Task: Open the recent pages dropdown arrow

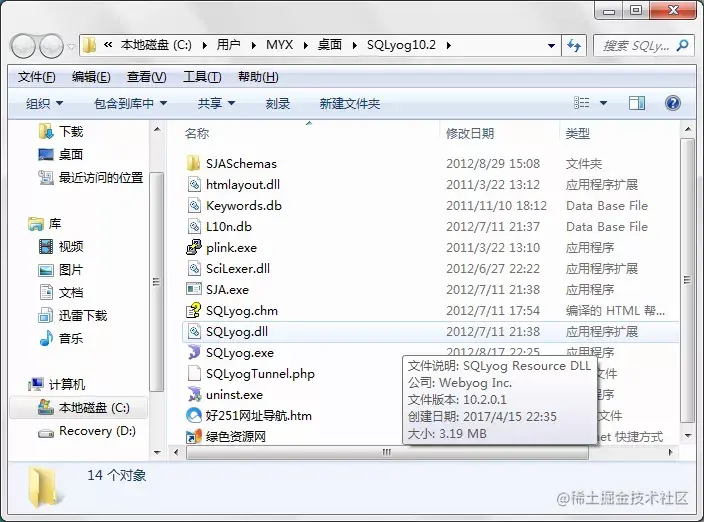Action: click(71, 46)
